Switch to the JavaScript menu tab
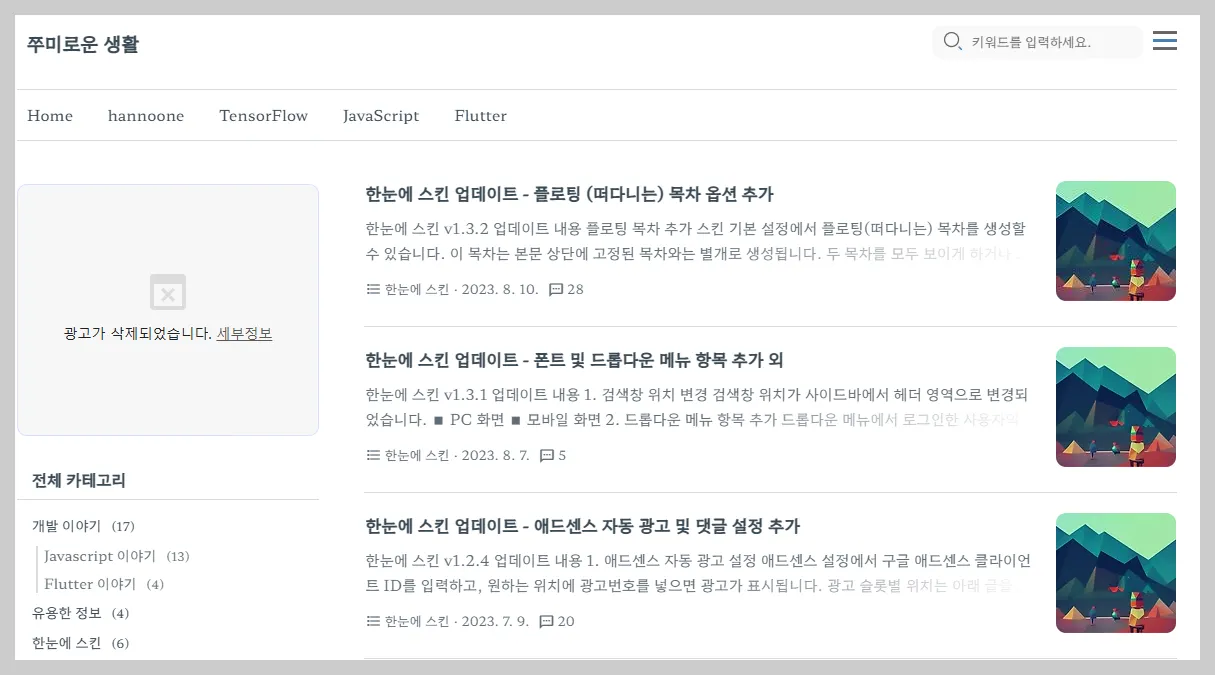The width and height of the screenshot is (1215, 675). 381,115
